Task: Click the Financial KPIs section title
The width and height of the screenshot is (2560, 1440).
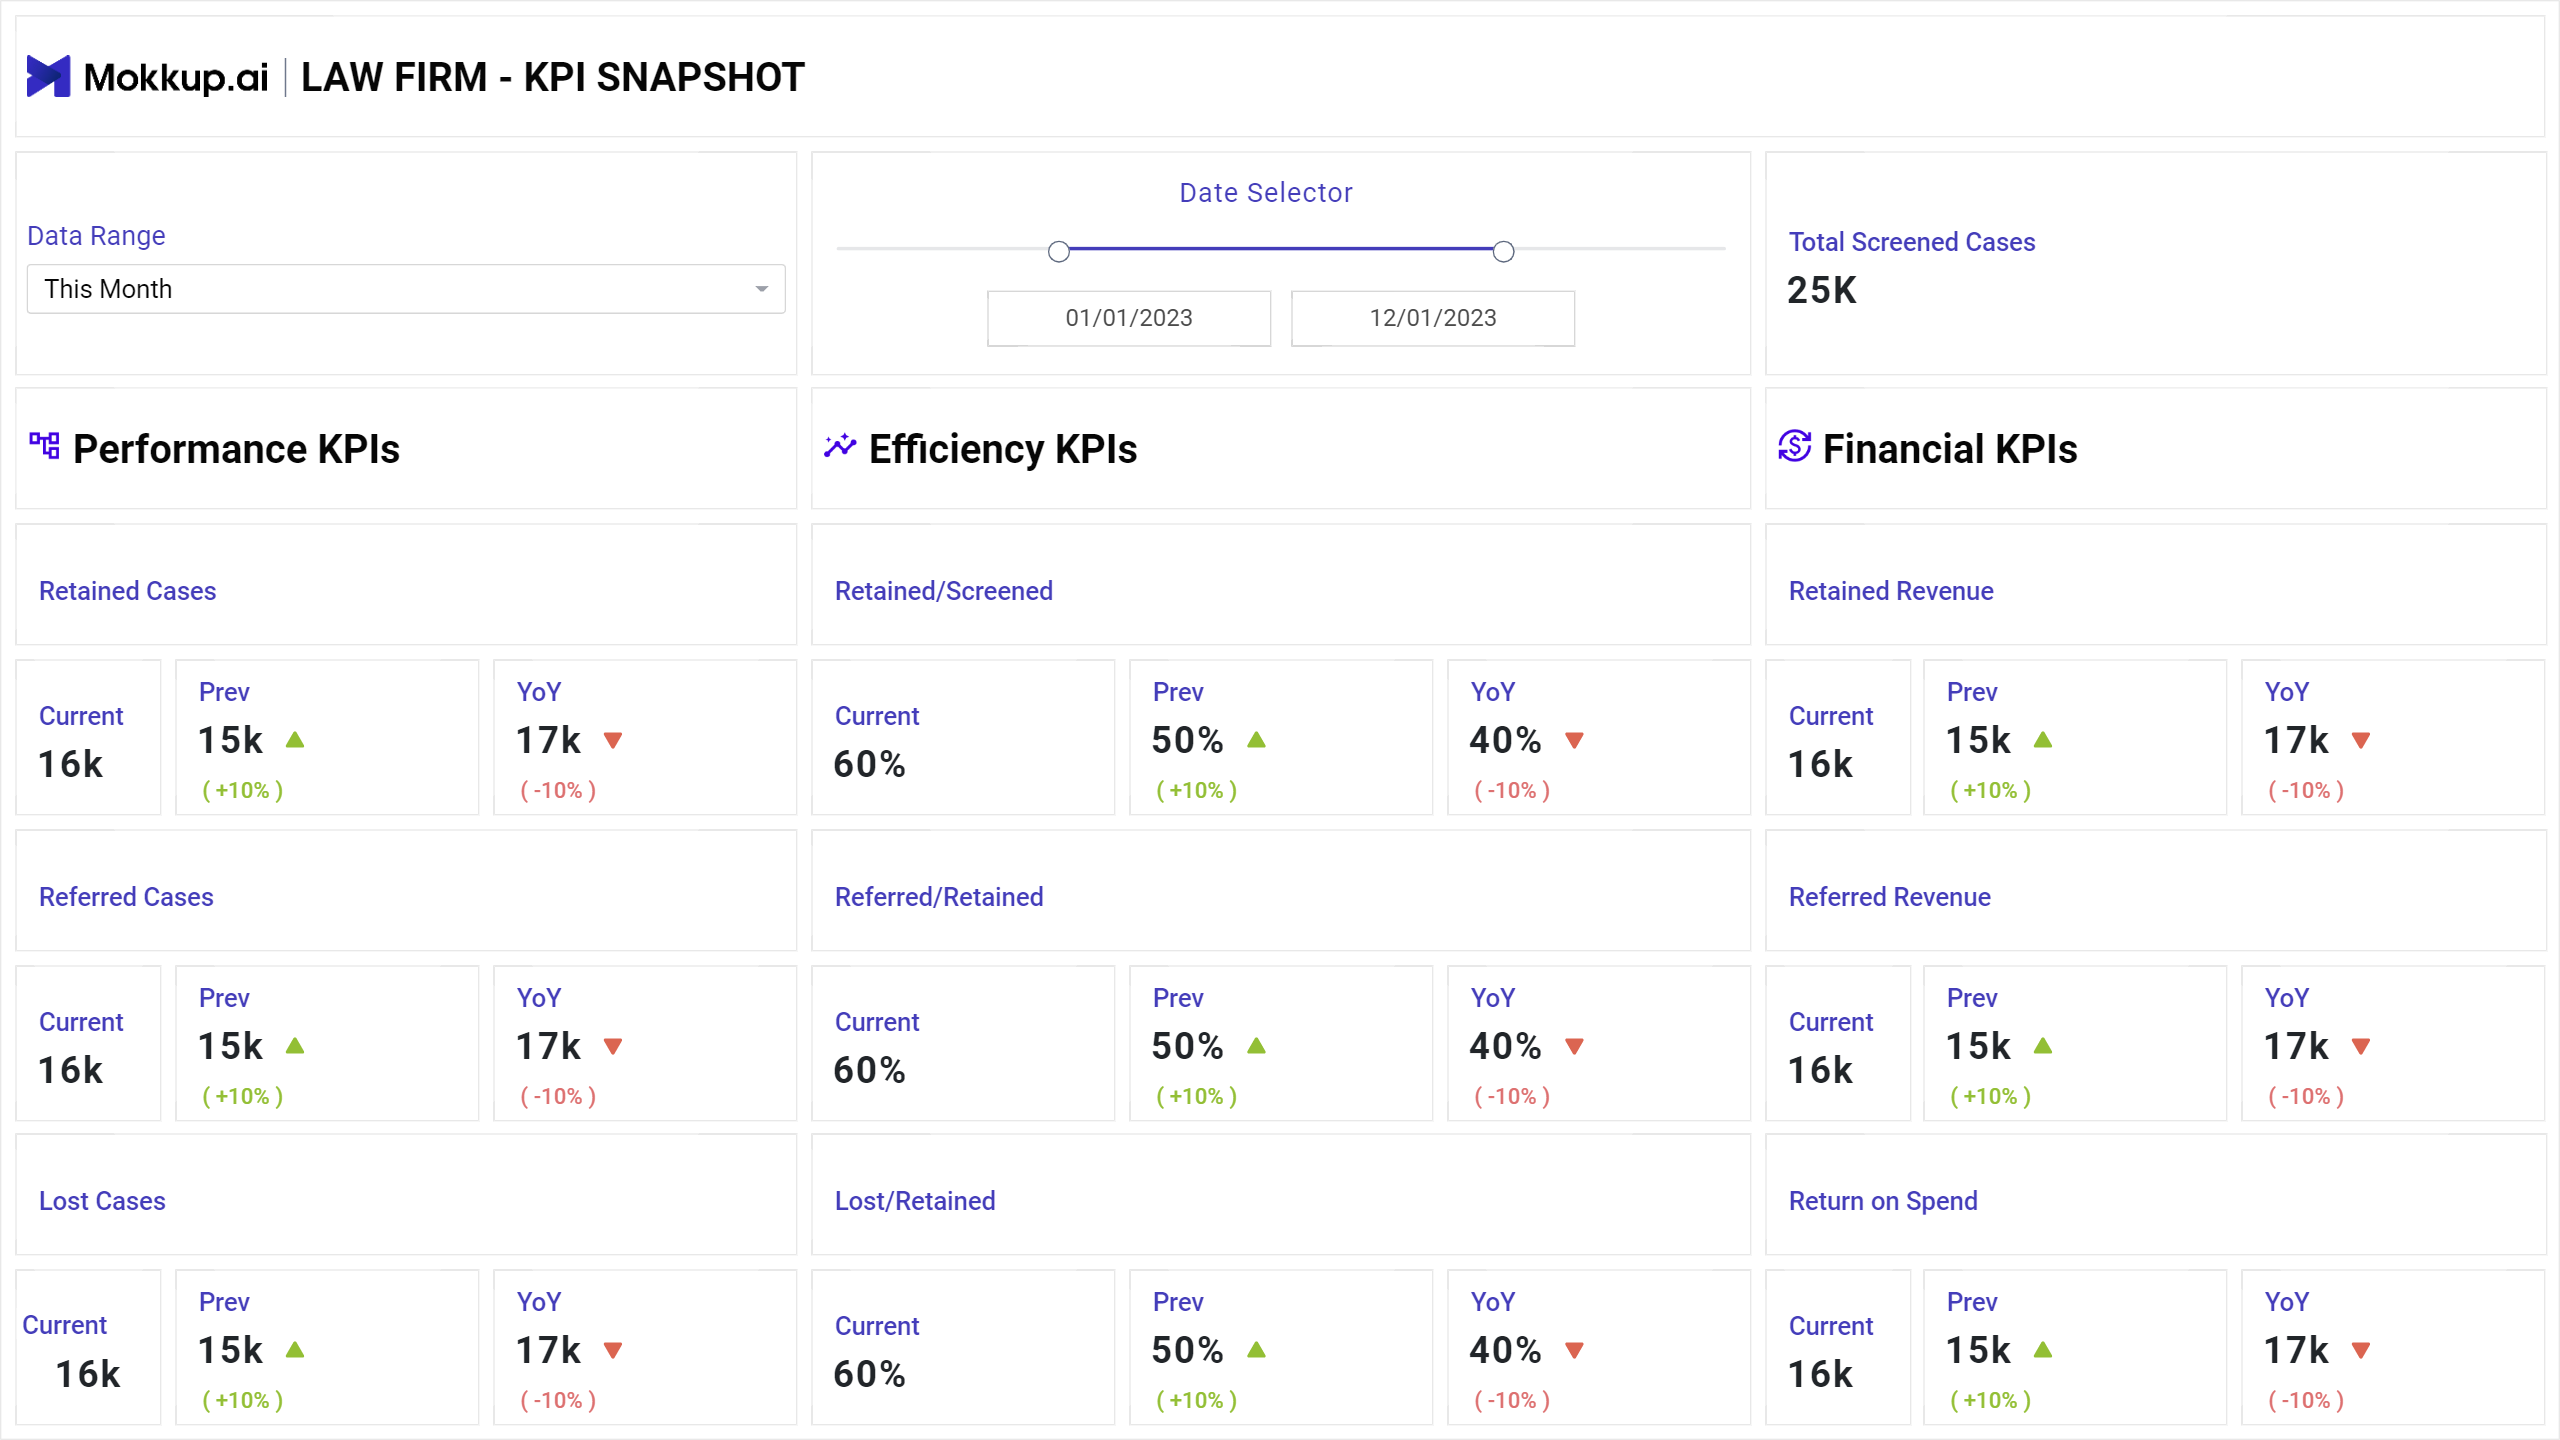Action: pyautogui.click(x=1950, y=449)
